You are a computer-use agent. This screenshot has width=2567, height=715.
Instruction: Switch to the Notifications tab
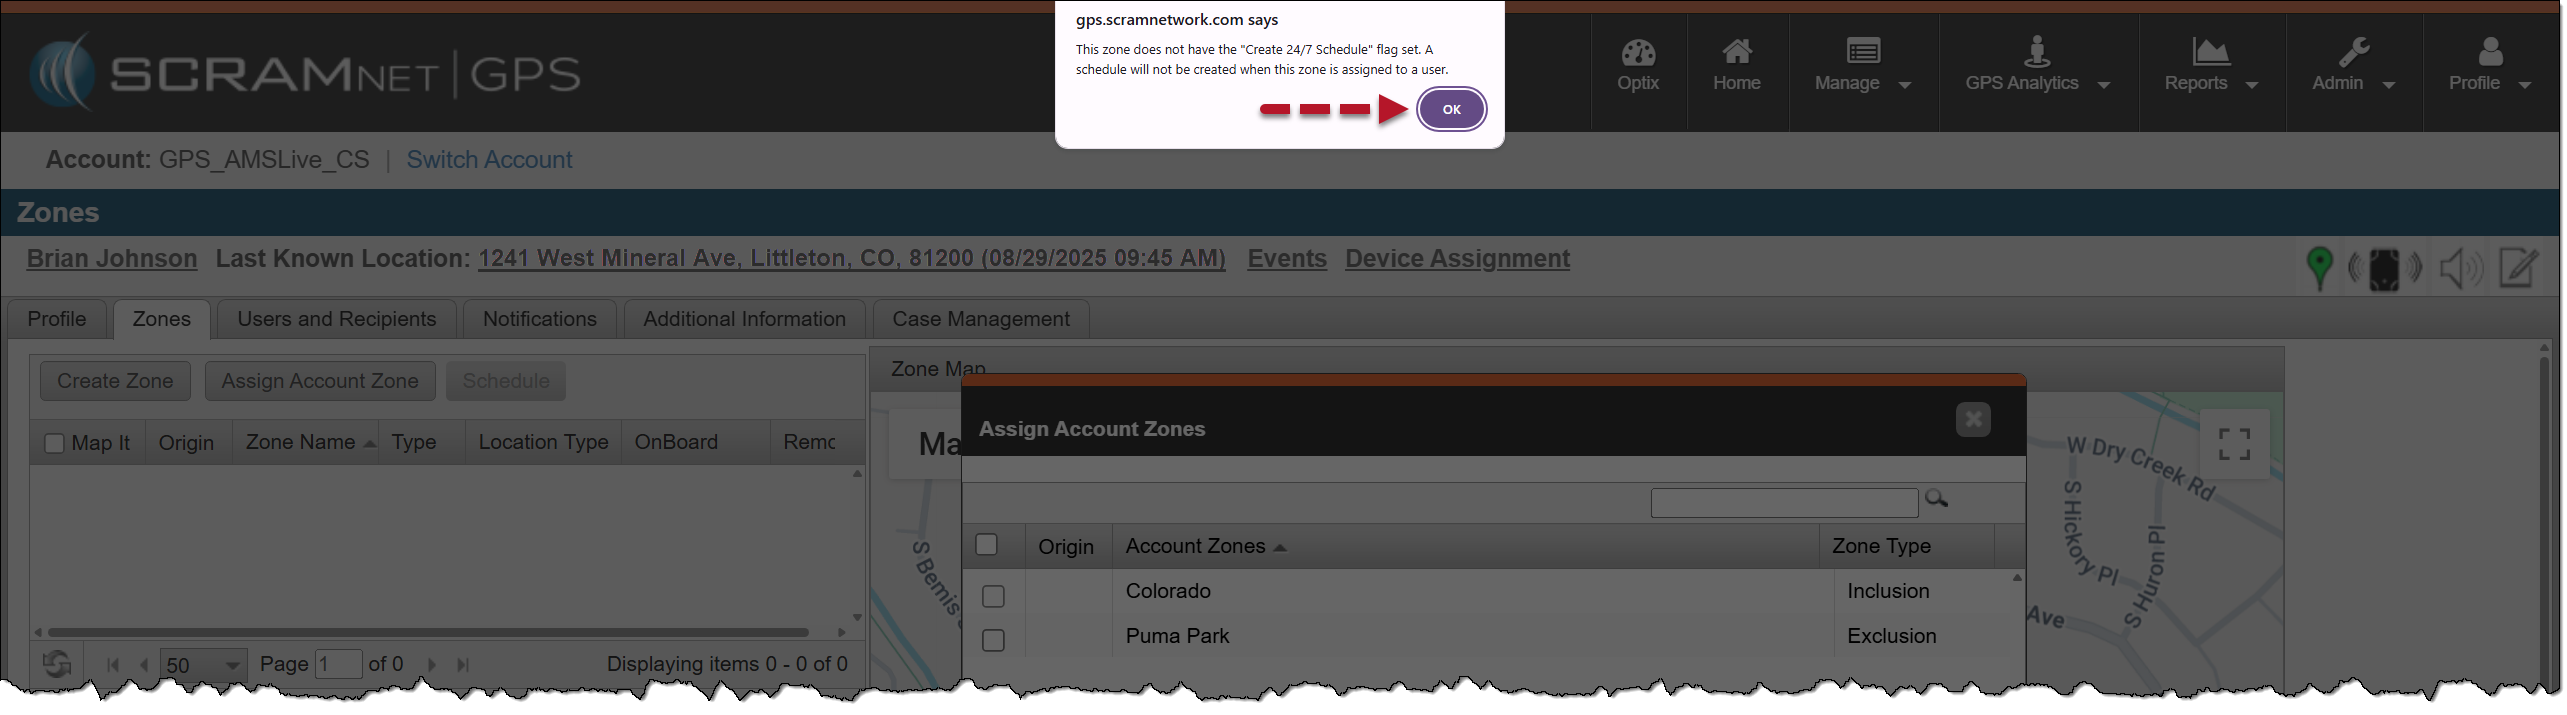(539, 319)
